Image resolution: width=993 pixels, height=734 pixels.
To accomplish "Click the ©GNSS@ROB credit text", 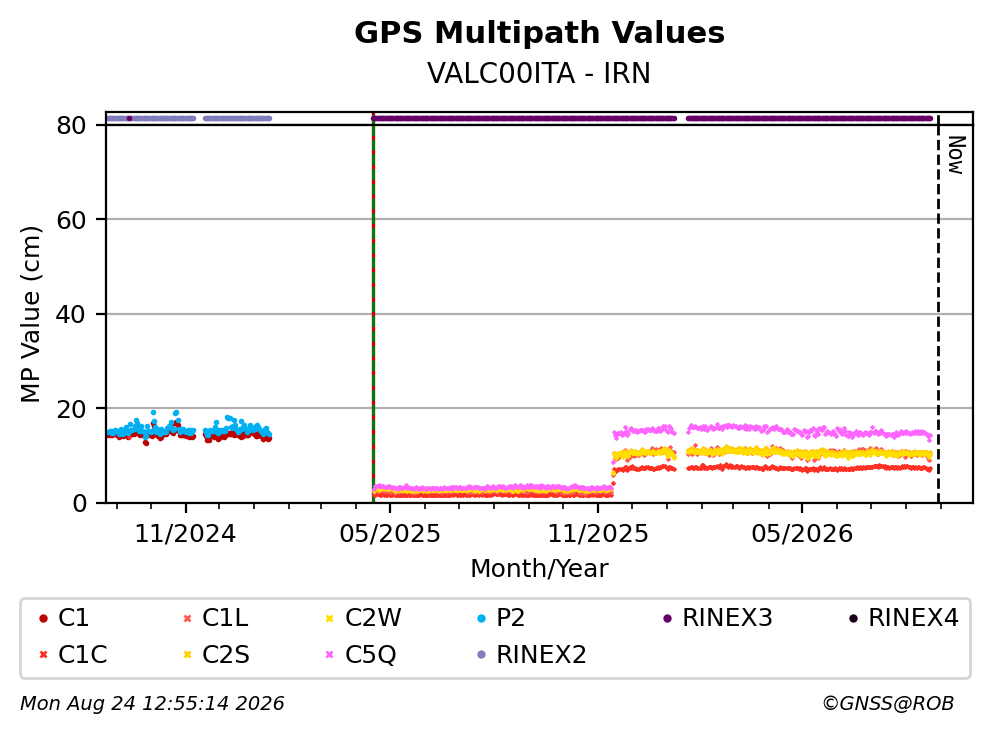I will [x=888, y=703].
